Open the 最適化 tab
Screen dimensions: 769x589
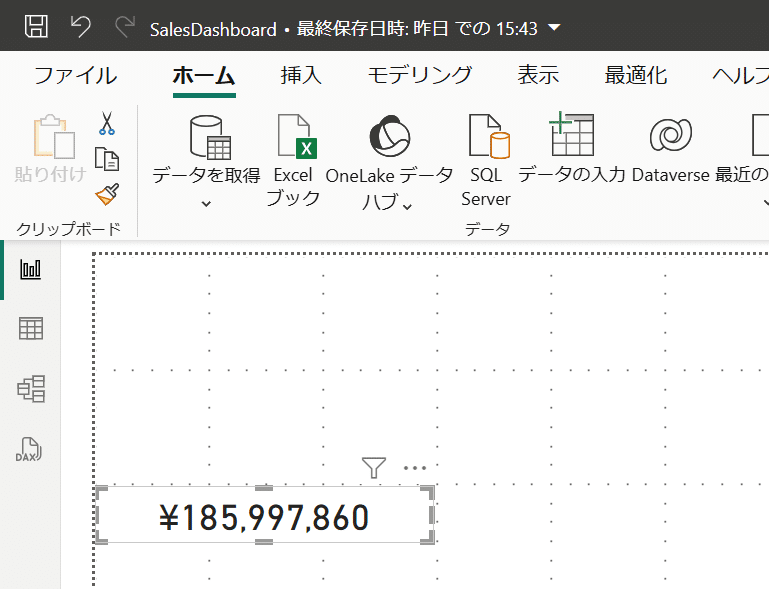pyautogui.click(x=636, y=76)
